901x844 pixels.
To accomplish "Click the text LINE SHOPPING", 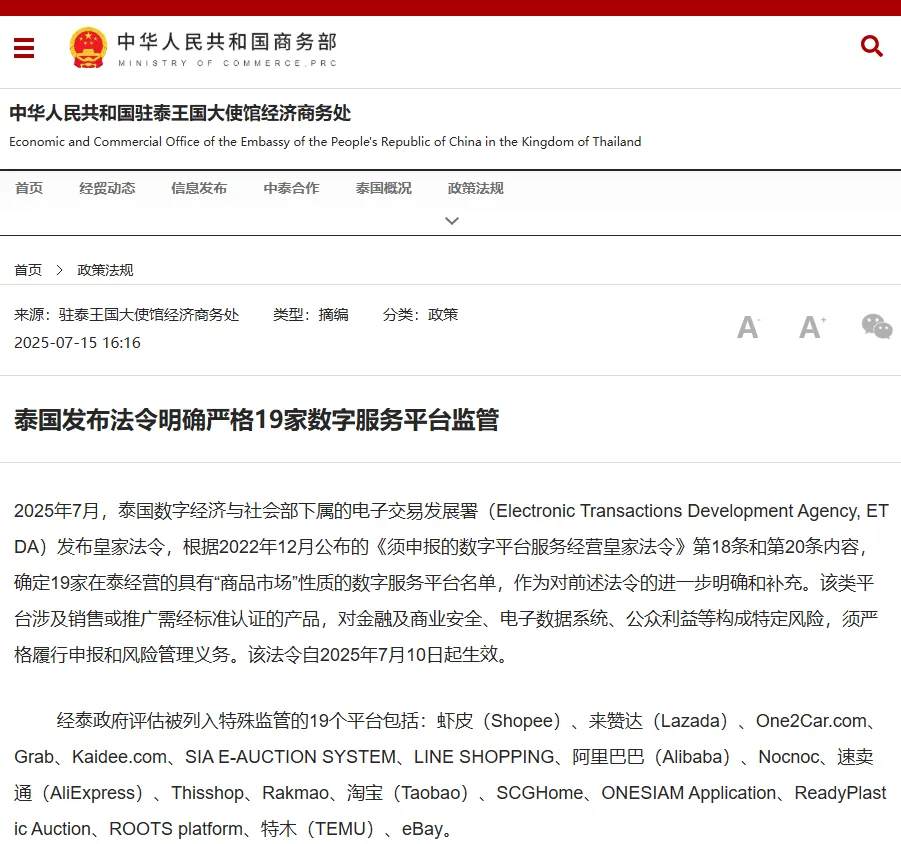I will point(484,757).
